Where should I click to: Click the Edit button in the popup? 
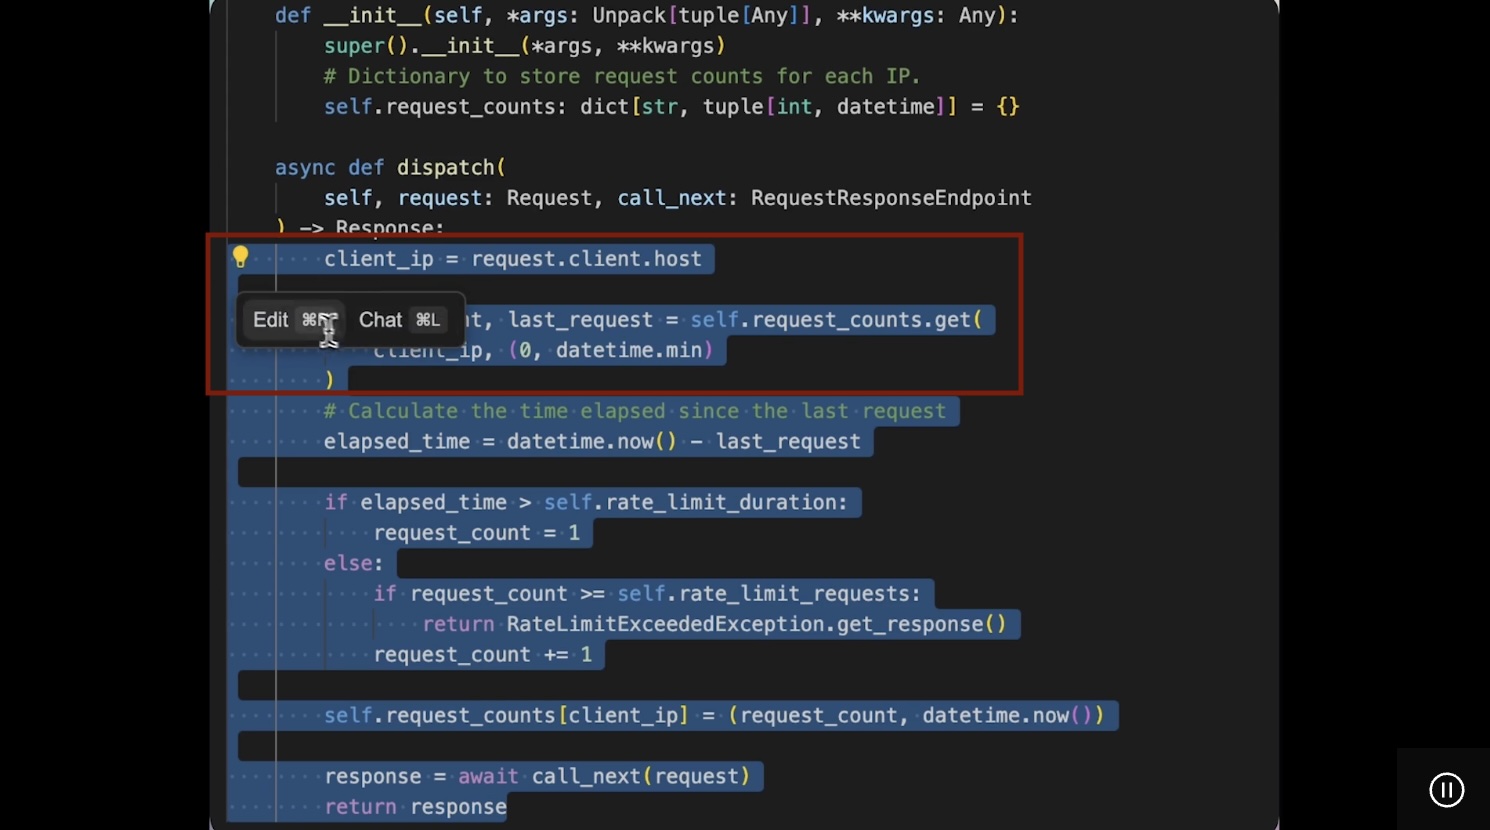coord(271,320)
